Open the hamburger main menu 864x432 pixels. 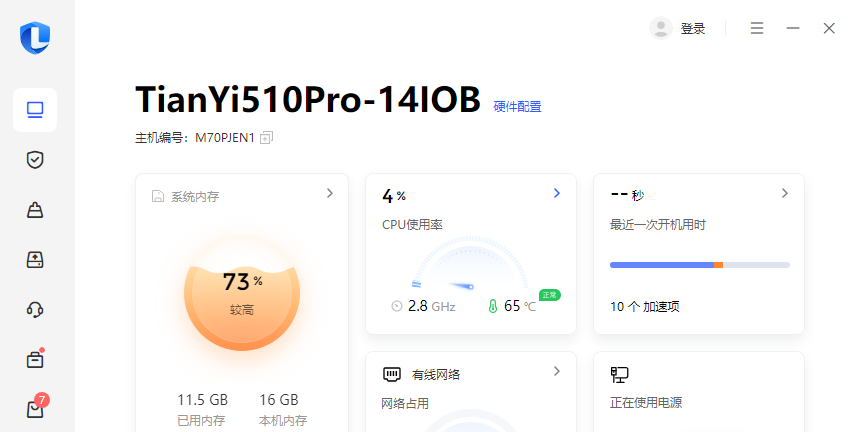click(757, 28)
